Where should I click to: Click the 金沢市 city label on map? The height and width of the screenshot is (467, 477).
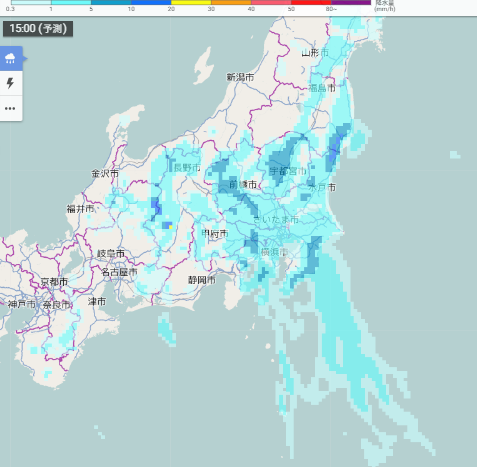[105, 174]
